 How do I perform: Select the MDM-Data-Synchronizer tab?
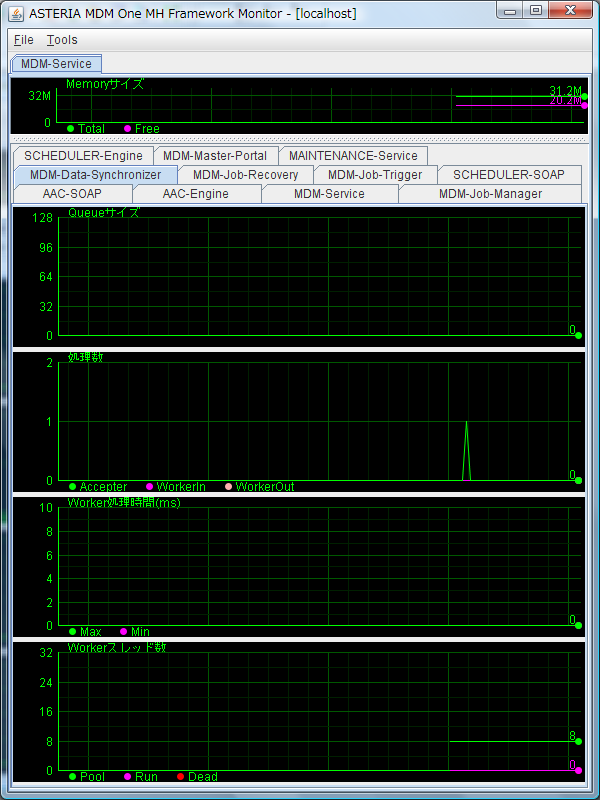pos(95,174)
